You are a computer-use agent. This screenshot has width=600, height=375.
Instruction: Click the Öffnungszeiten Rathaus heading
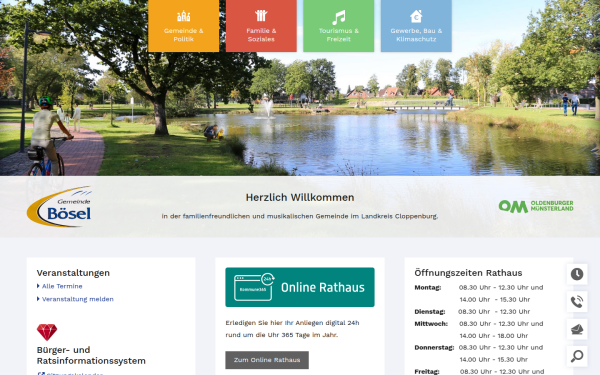[468, 273]
